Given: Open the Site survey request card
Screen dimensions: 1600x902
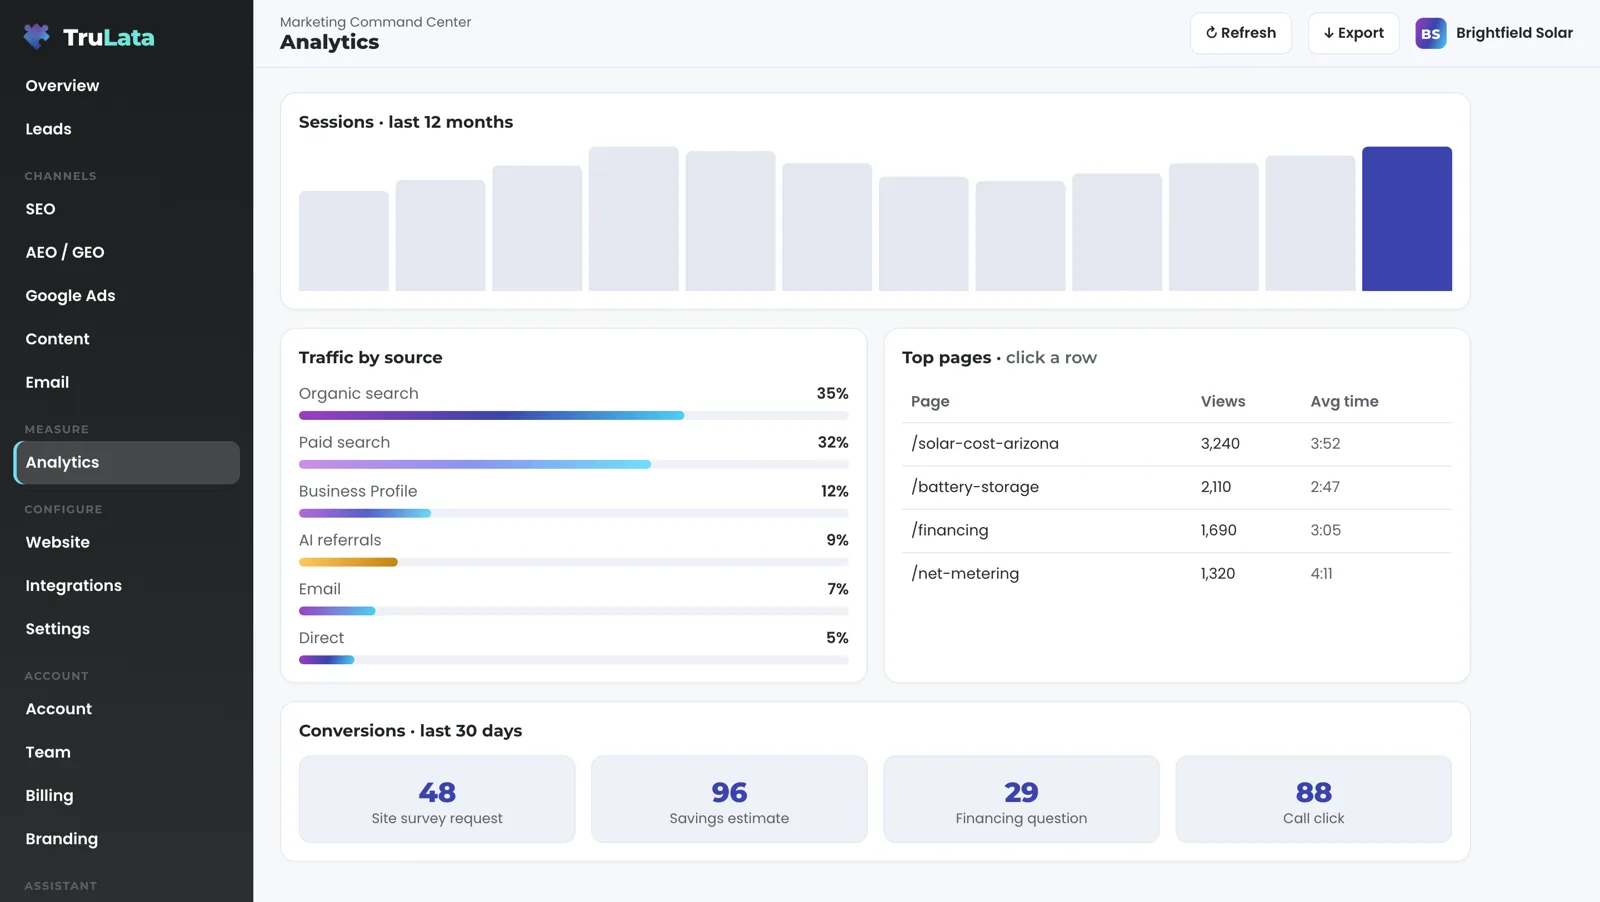Looking at the screenshot, I should [437, 799].
